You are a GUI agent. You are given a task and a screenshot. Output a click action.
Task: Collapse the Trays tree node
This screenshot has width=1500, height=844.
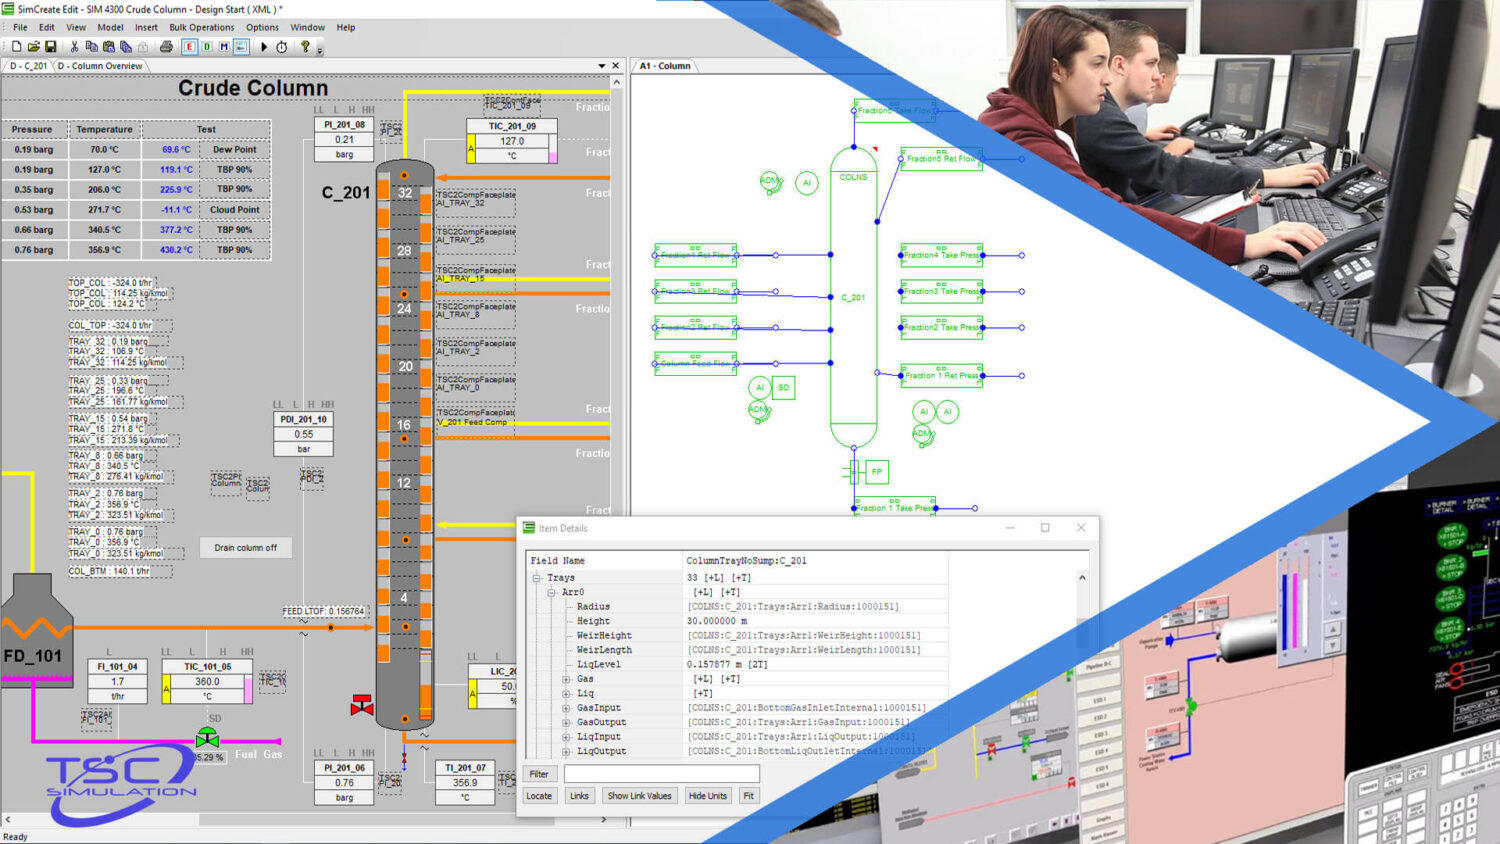click(537, 578)
